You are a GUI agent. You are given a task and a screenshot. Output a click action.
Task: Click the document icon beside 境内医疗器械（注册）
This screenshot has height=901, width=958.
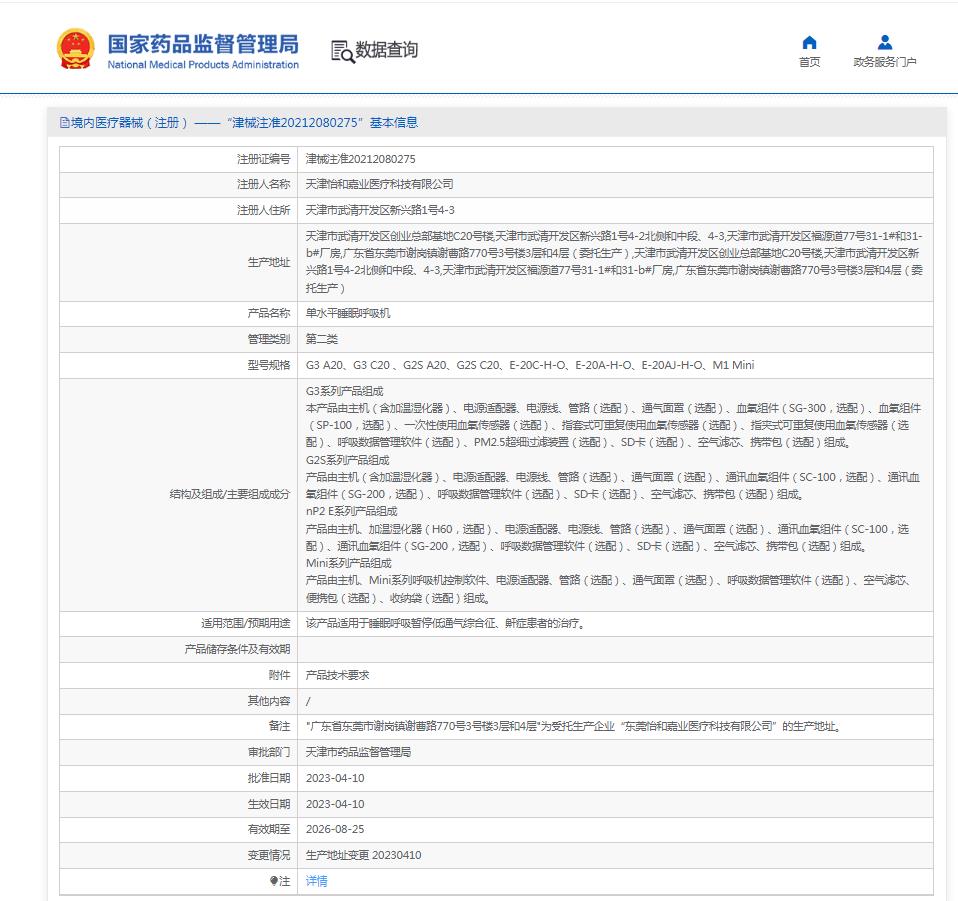point(65,122)
